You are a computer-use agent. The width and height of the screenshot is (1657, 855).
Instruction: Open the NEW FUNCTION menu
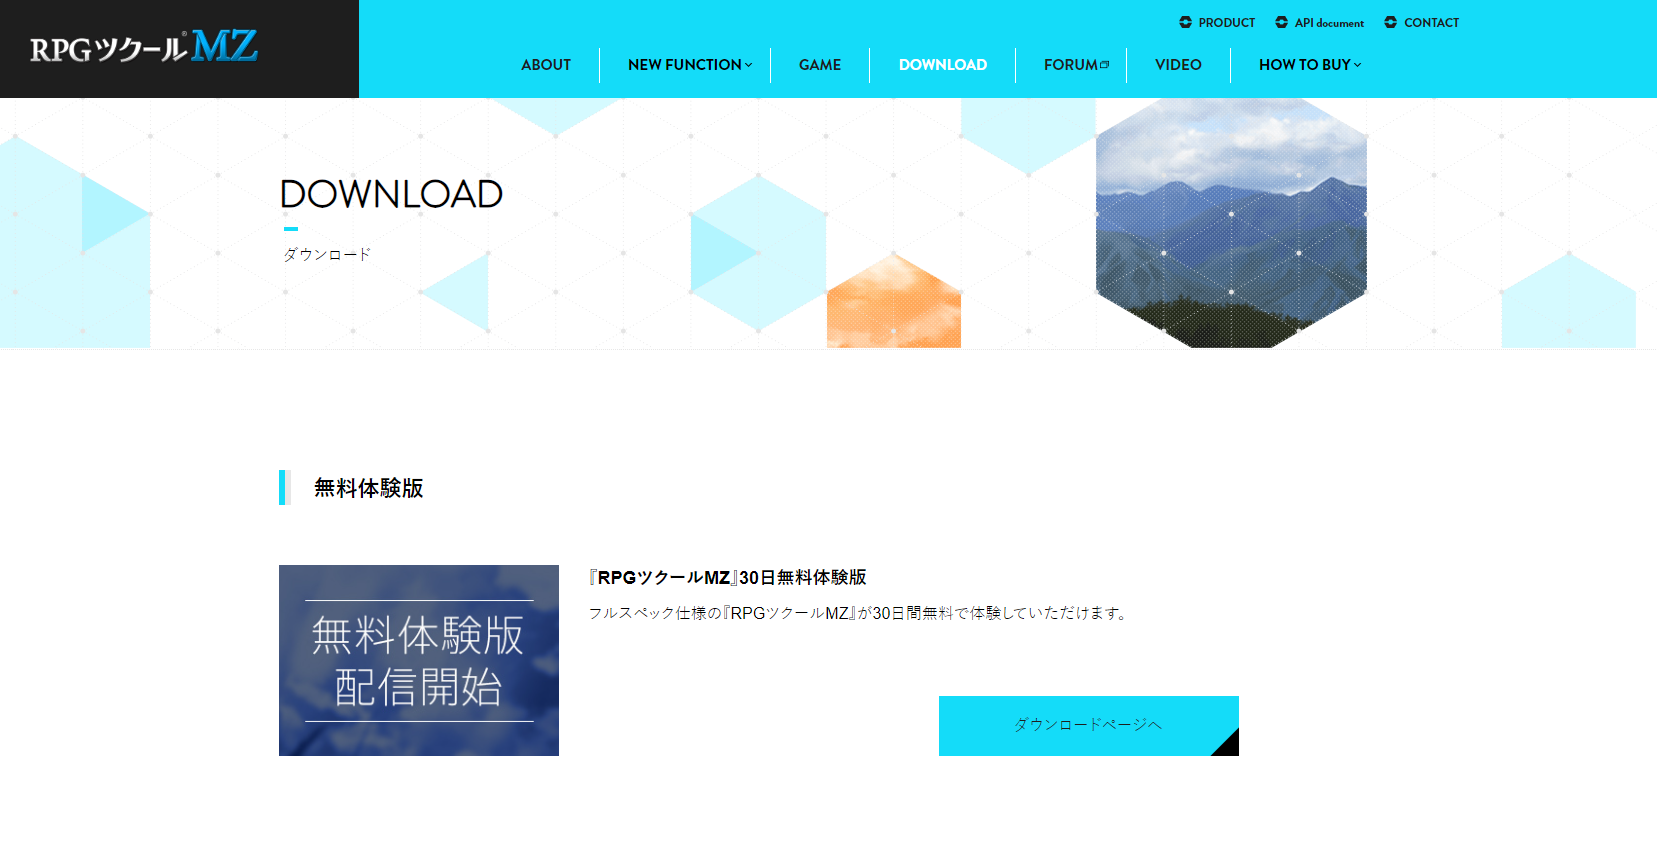[x=685, y=65]
